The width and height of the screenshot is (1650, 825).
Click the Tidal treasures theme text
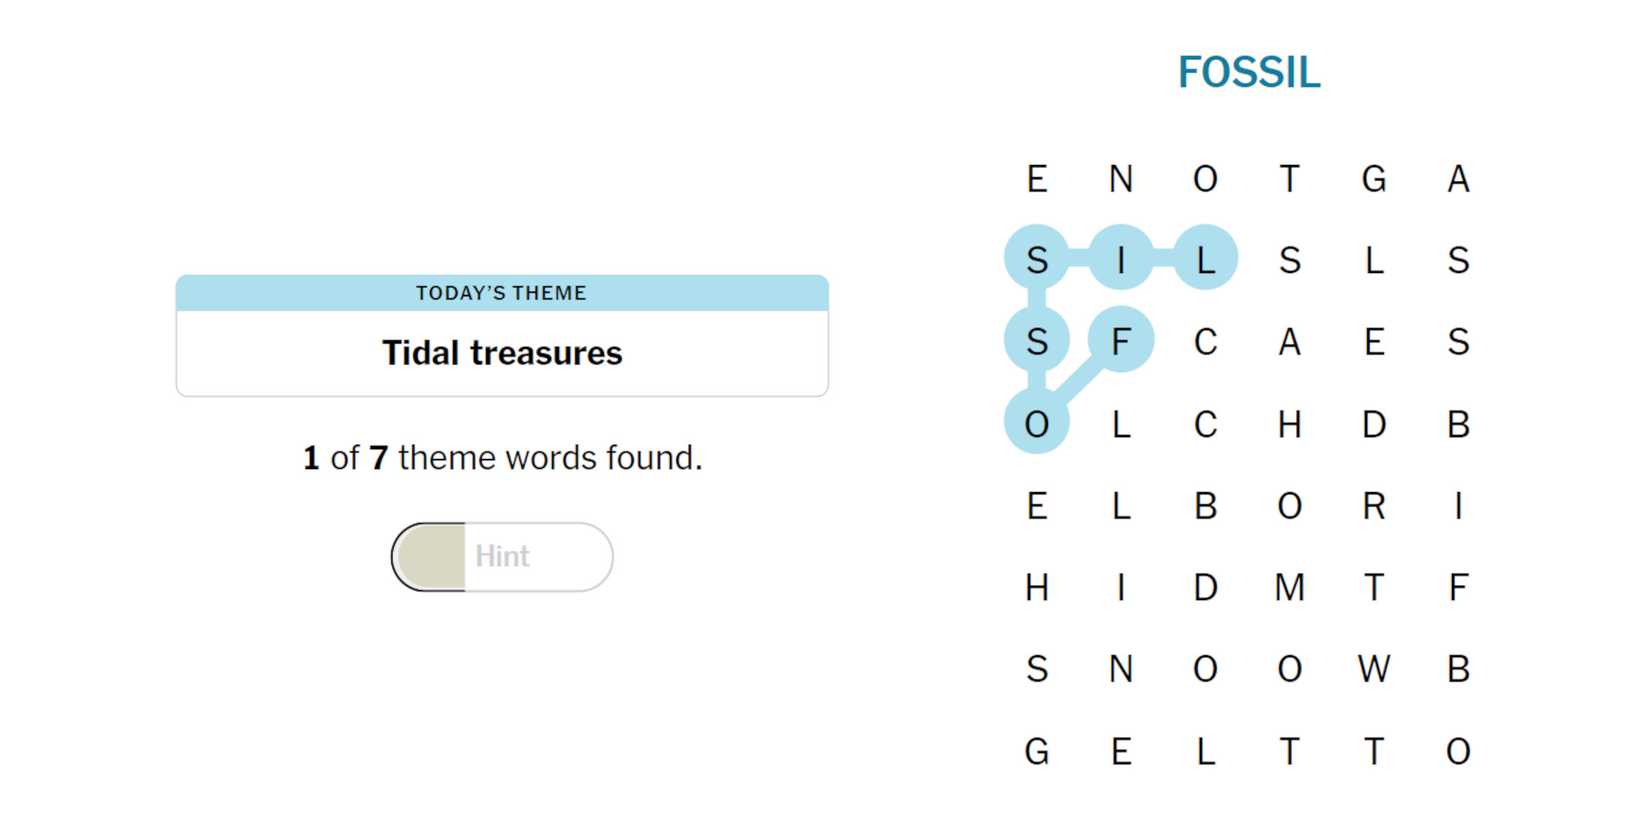point(502,353)
